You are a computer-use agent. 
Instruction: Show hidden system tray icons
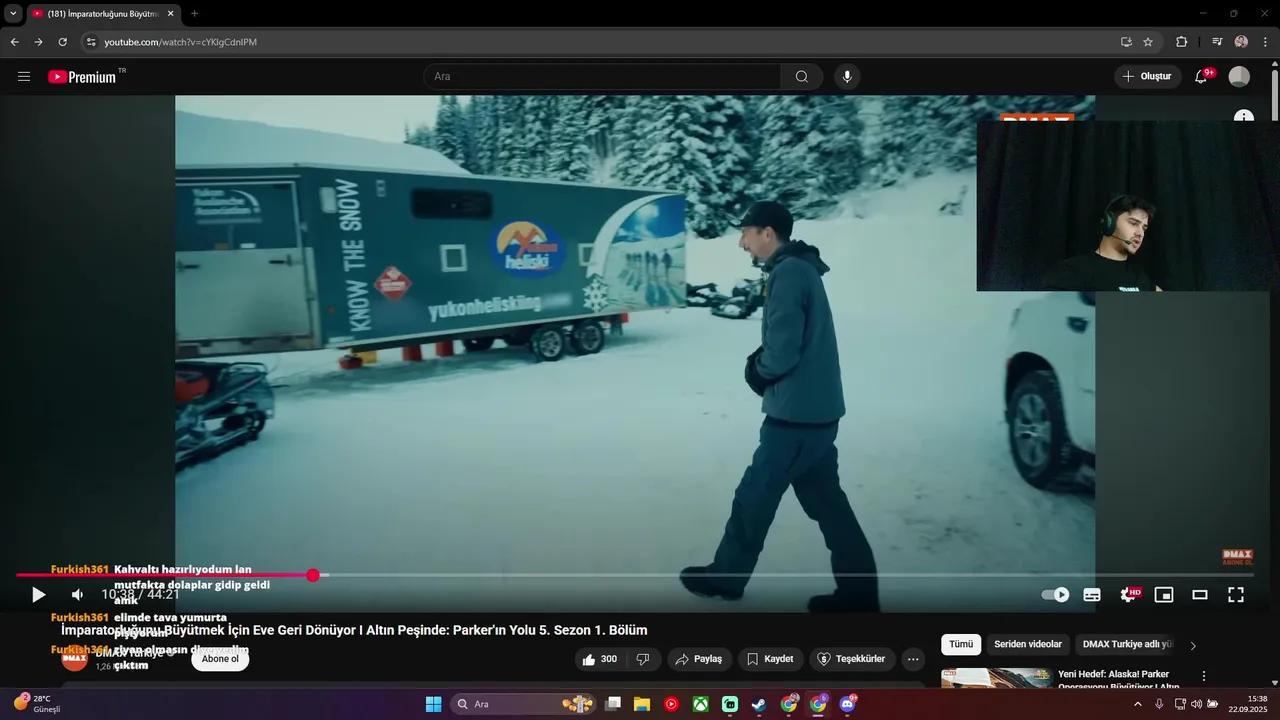coord(1137,704)
